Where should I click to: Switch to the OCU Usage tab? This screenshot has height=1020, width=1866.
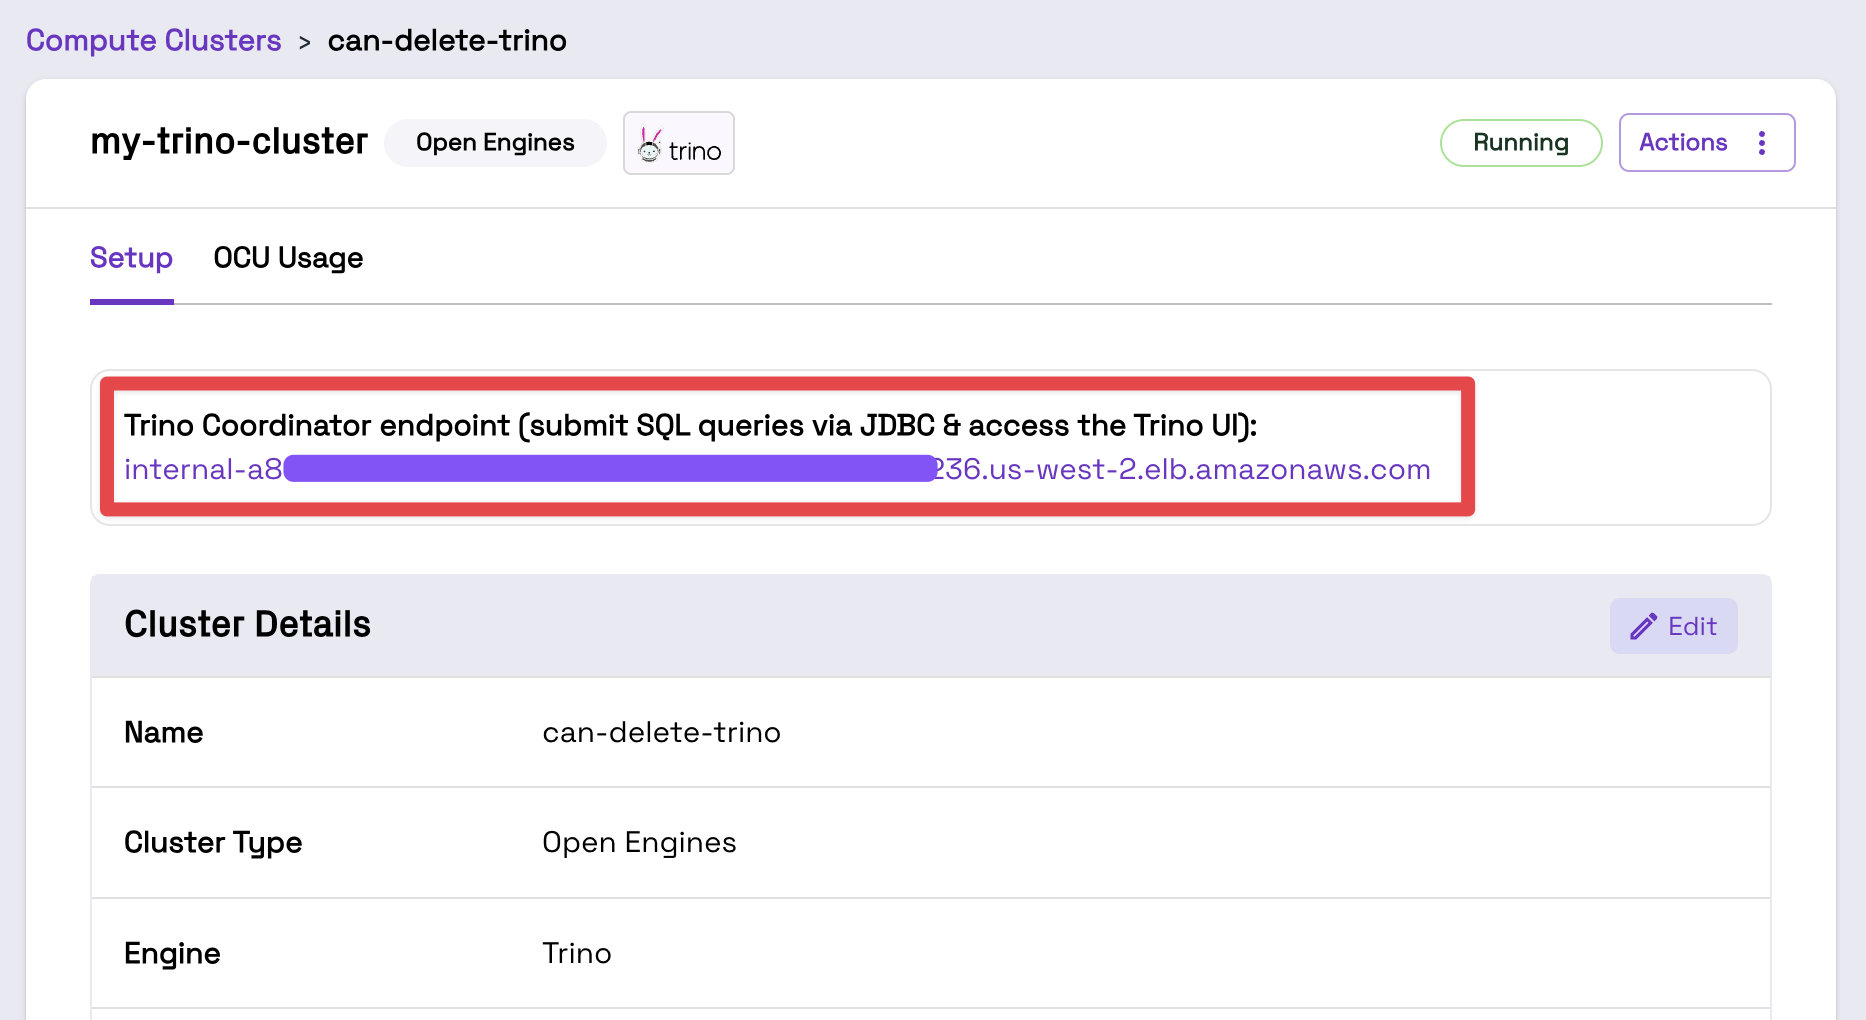tap(288, 258)
